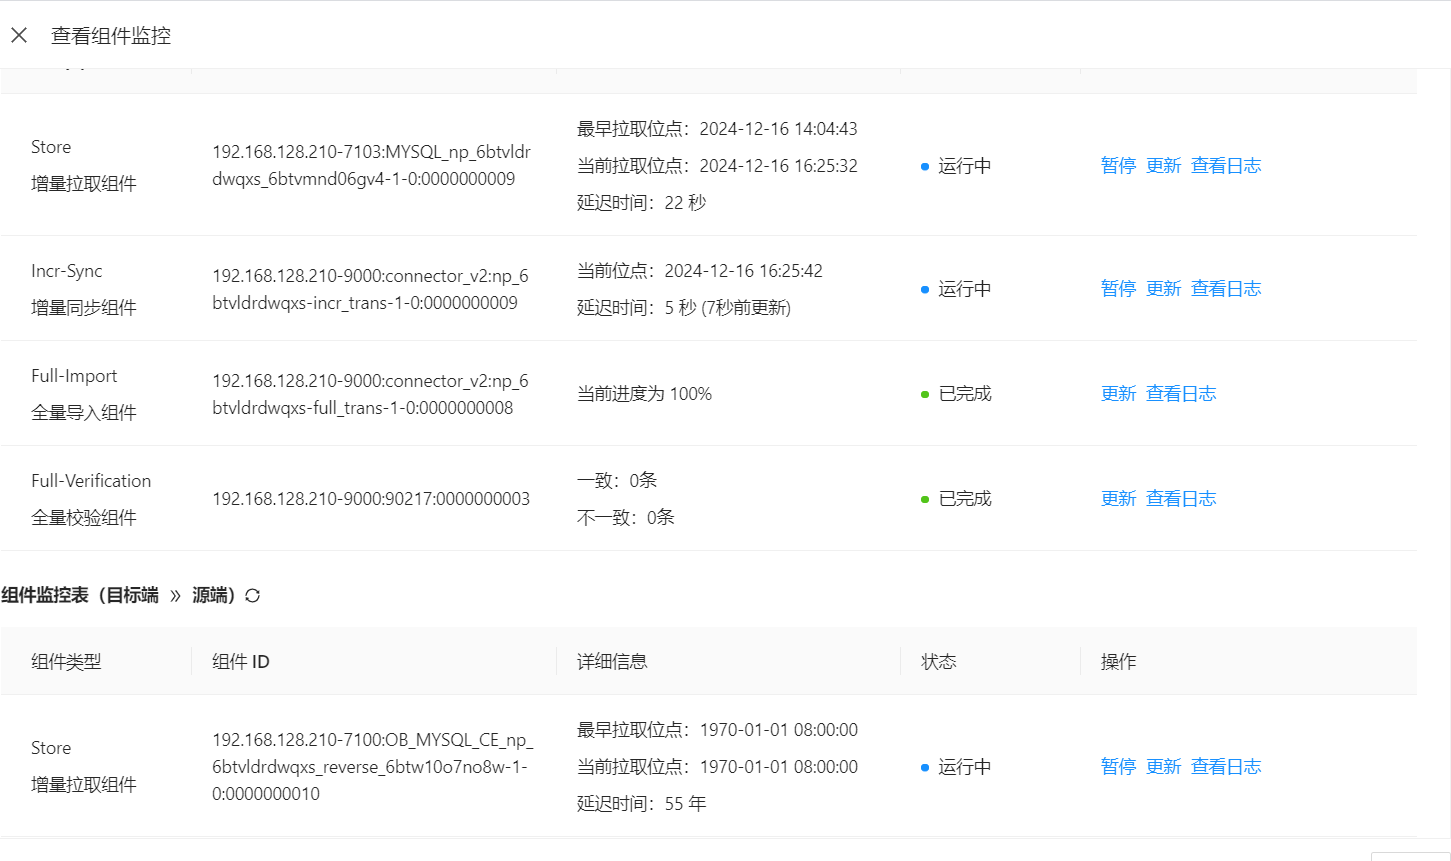
Task: Click the 状态 column header
Action: [x=939, y=662]
